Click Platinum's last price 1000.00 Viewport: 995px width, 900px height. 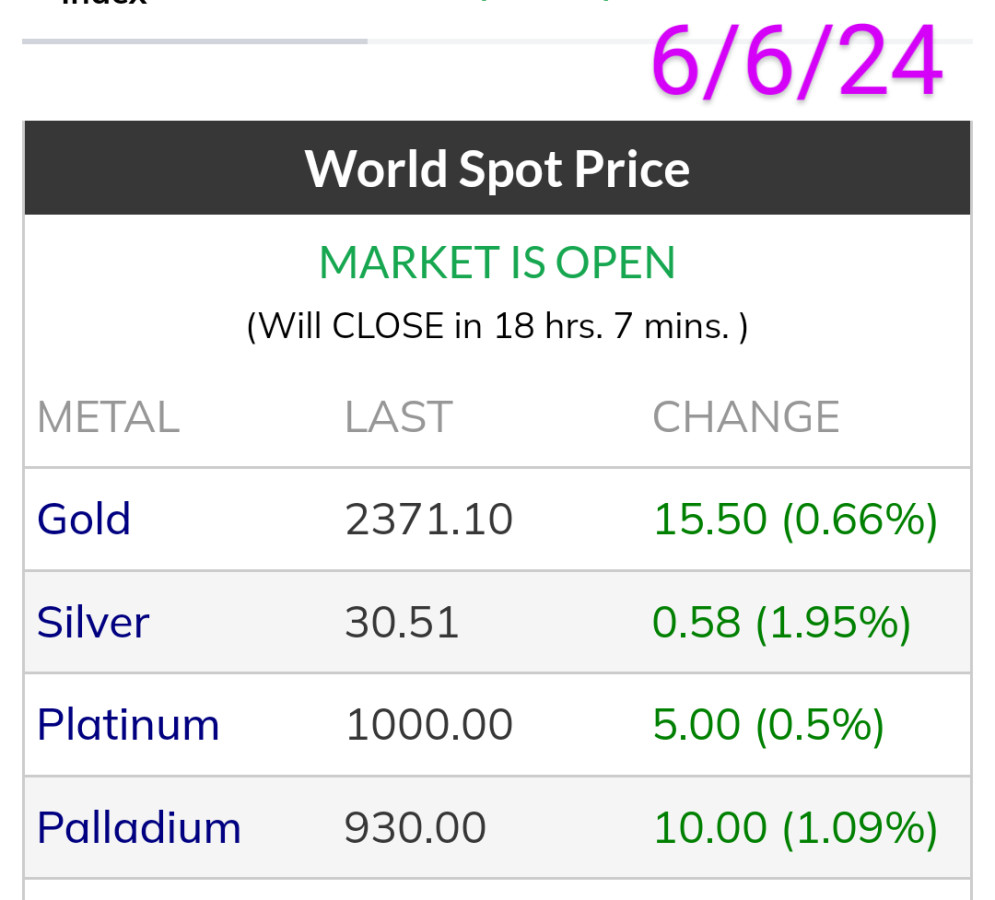click(x=429, y=724)
